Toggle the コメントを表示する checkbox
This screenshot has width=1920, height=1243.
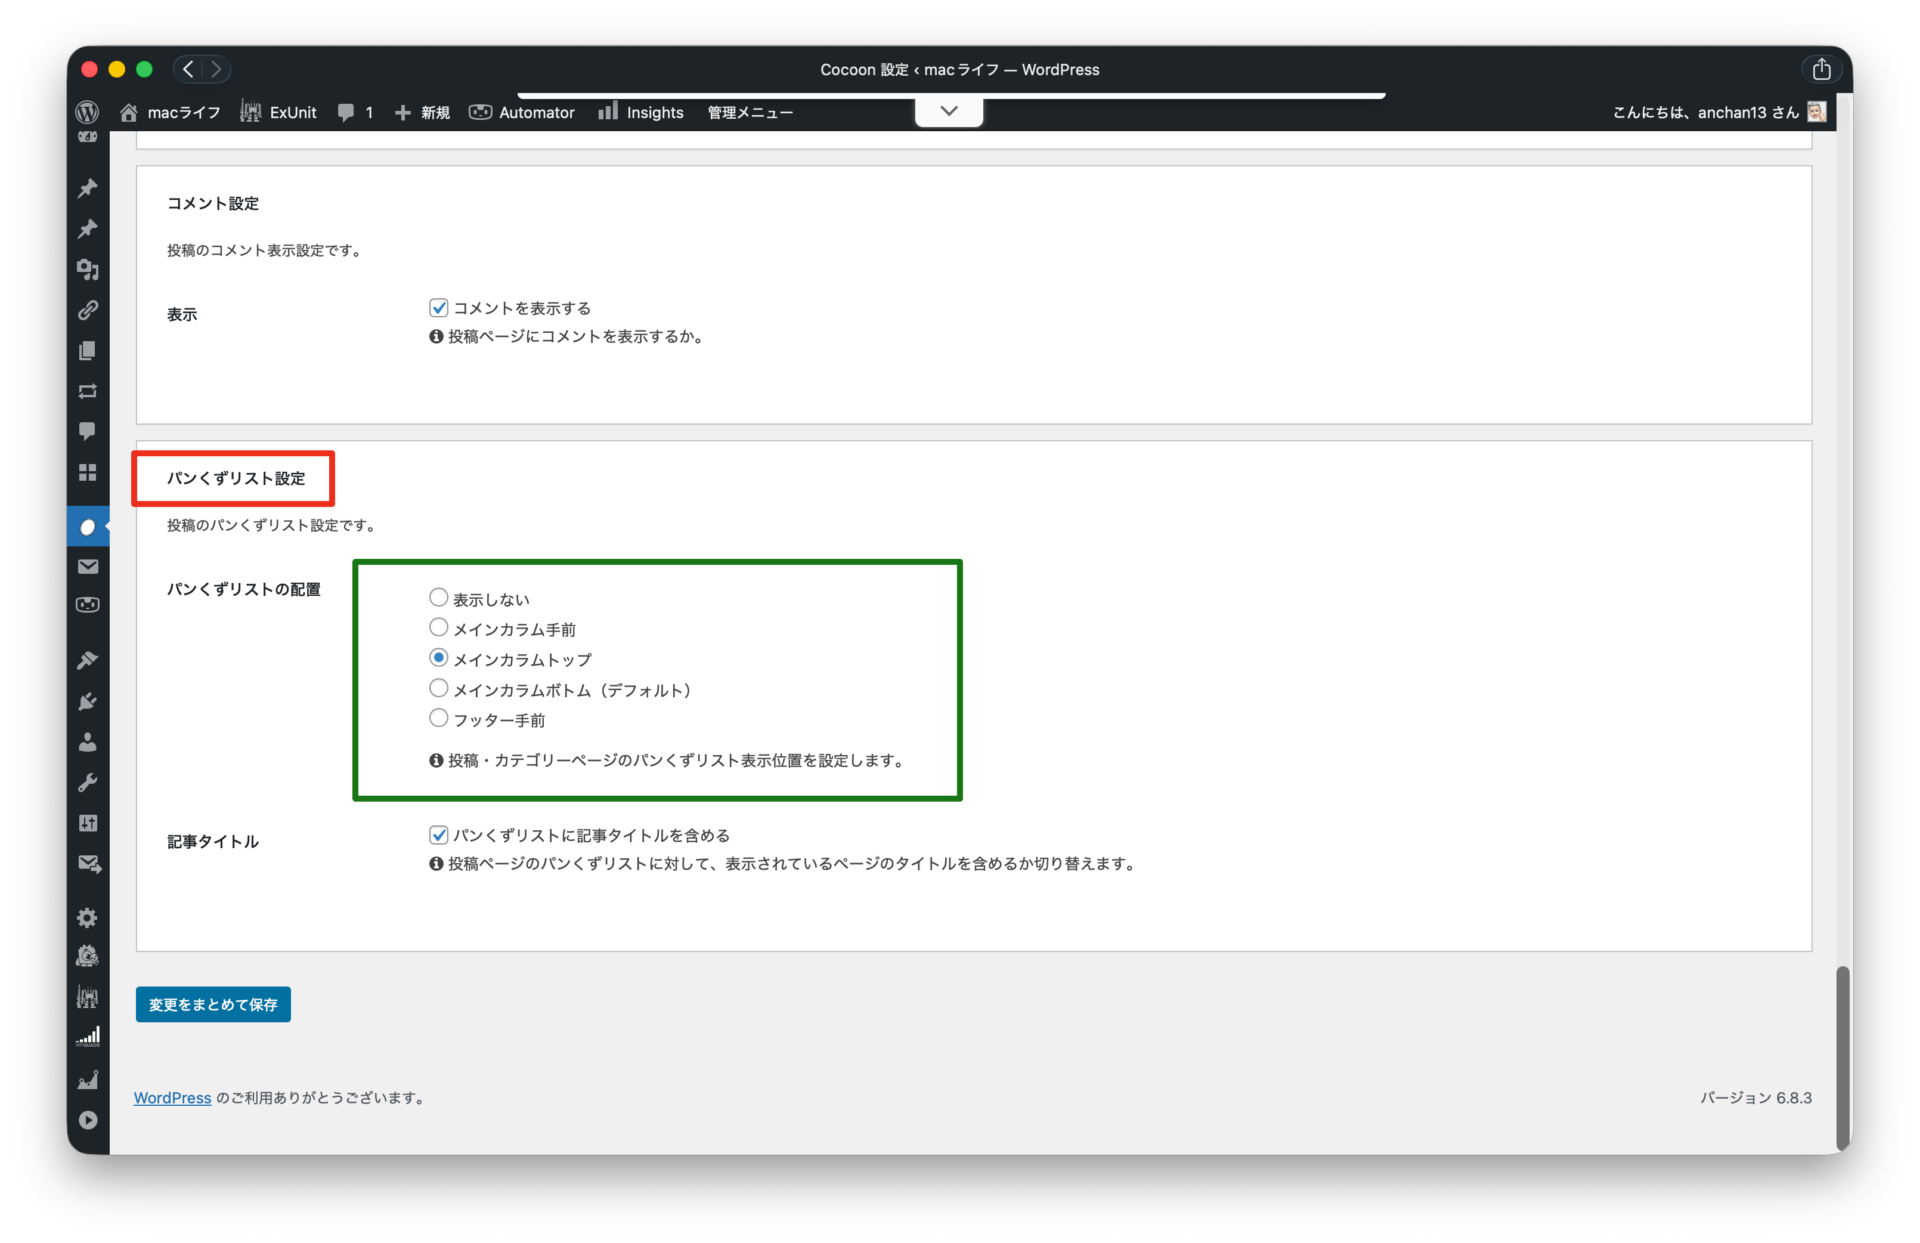coord(438,307)
